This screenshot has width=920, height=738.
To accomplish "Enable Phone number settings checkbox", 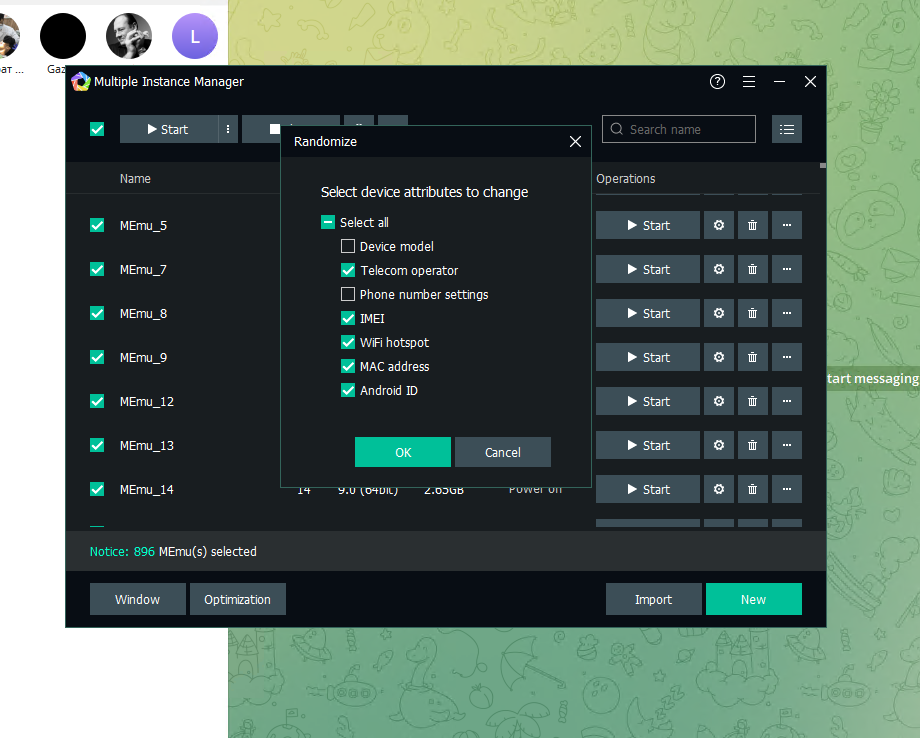I will point(348,294).
